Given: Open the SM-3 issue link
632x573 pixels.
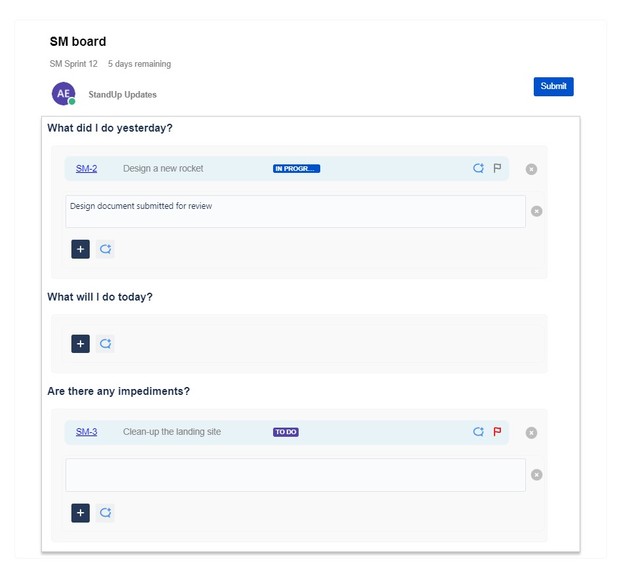Looking at the screenshot, I should pos(86,432).
